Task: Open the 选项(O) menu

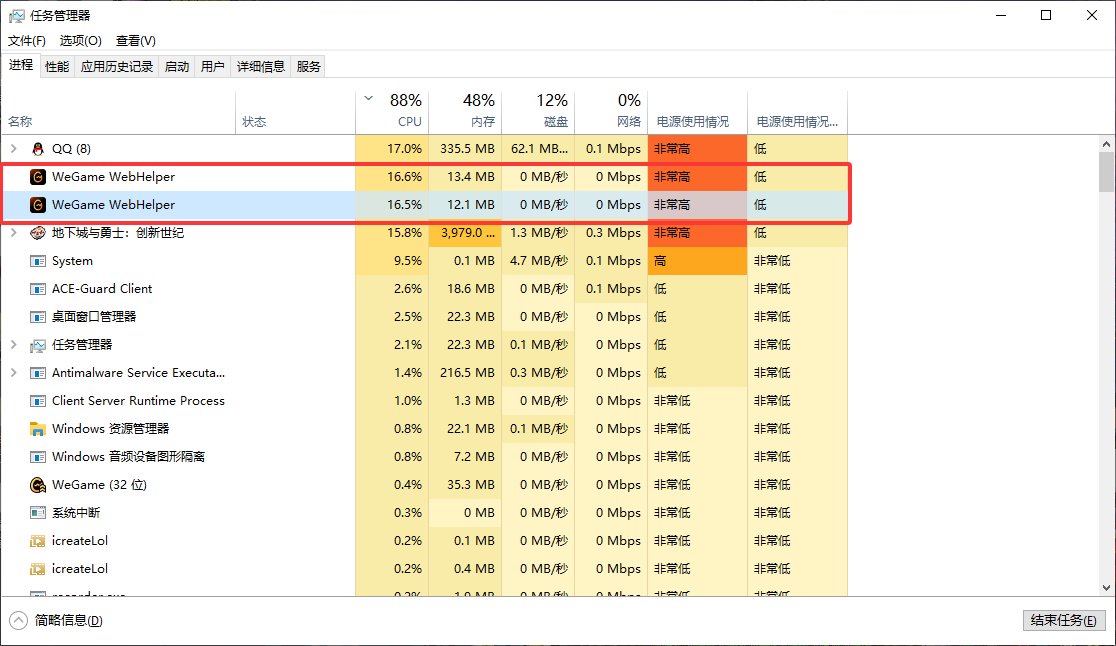Action: tap(80, 41)
